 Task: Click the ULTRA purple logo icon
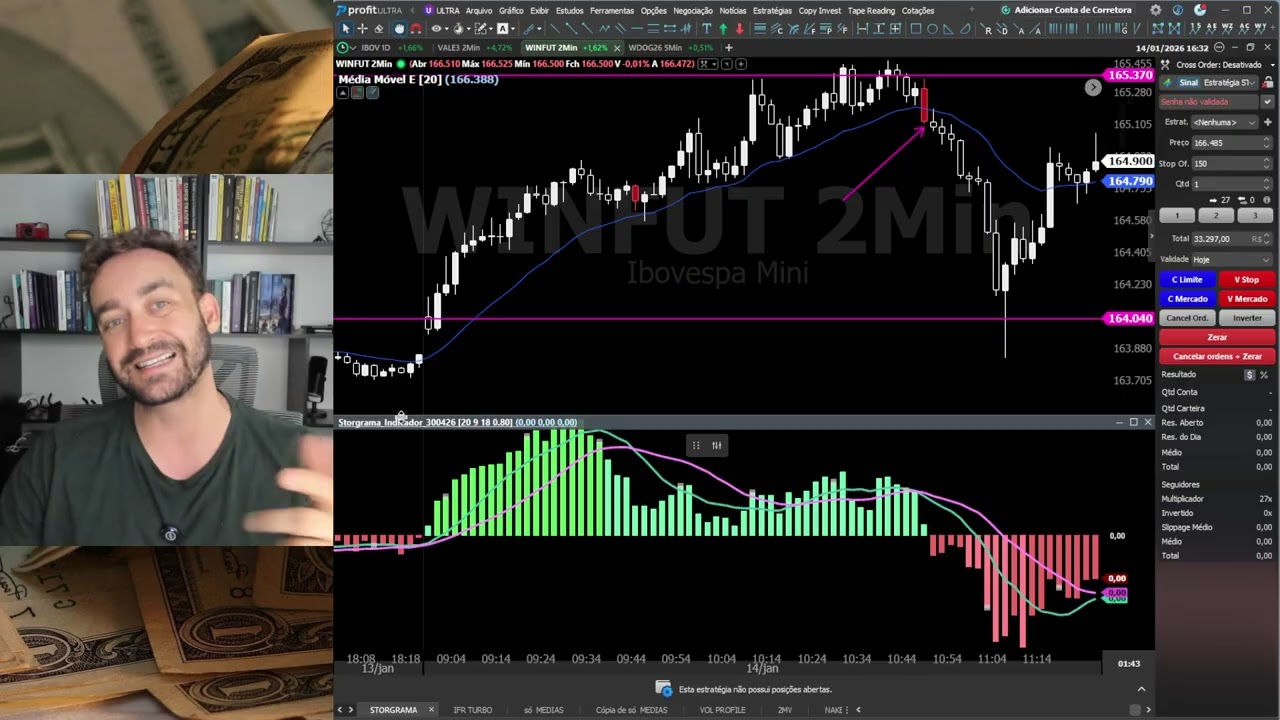[x=429, y=10]
